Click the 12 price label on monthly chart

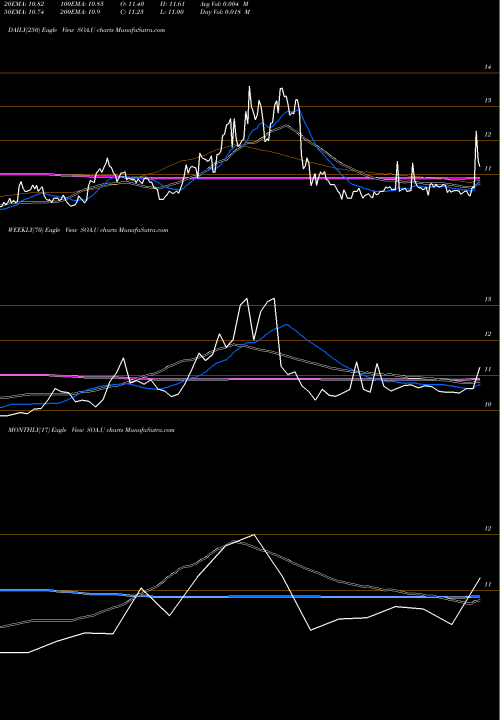[488, 529]
